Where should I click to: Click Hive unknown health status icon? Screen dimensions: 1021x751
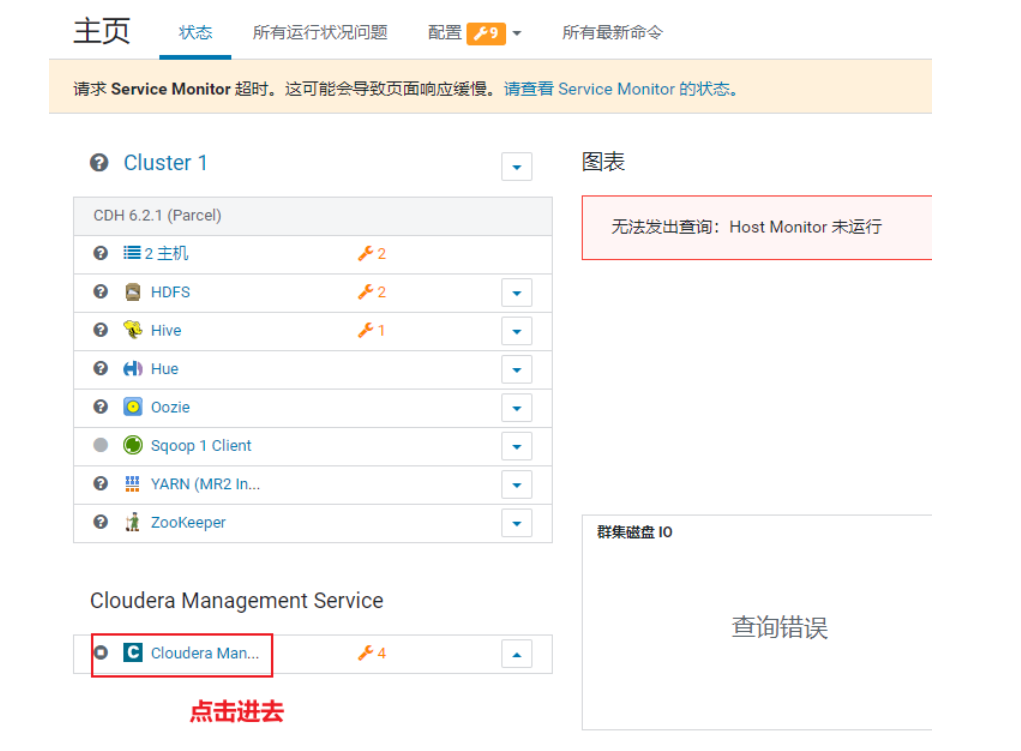click(x=100, y=330)
